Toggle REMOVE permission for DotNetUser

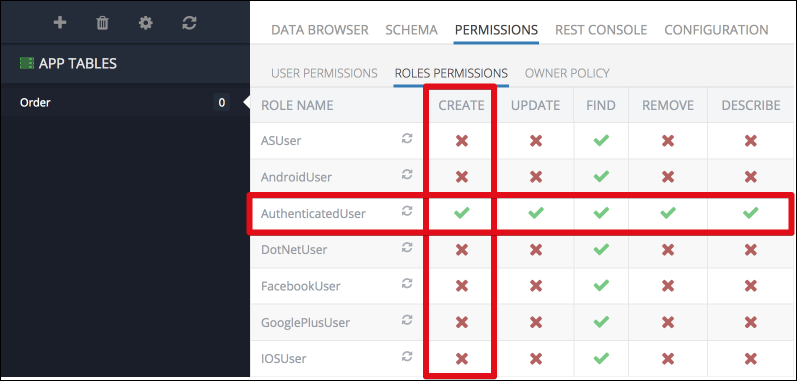coord(668,249)
